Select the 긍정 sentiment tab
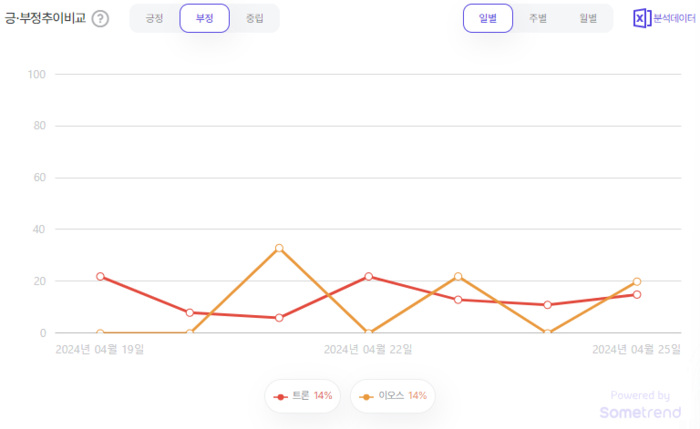This screenshot has height=429, width=700. pos(155,18)
